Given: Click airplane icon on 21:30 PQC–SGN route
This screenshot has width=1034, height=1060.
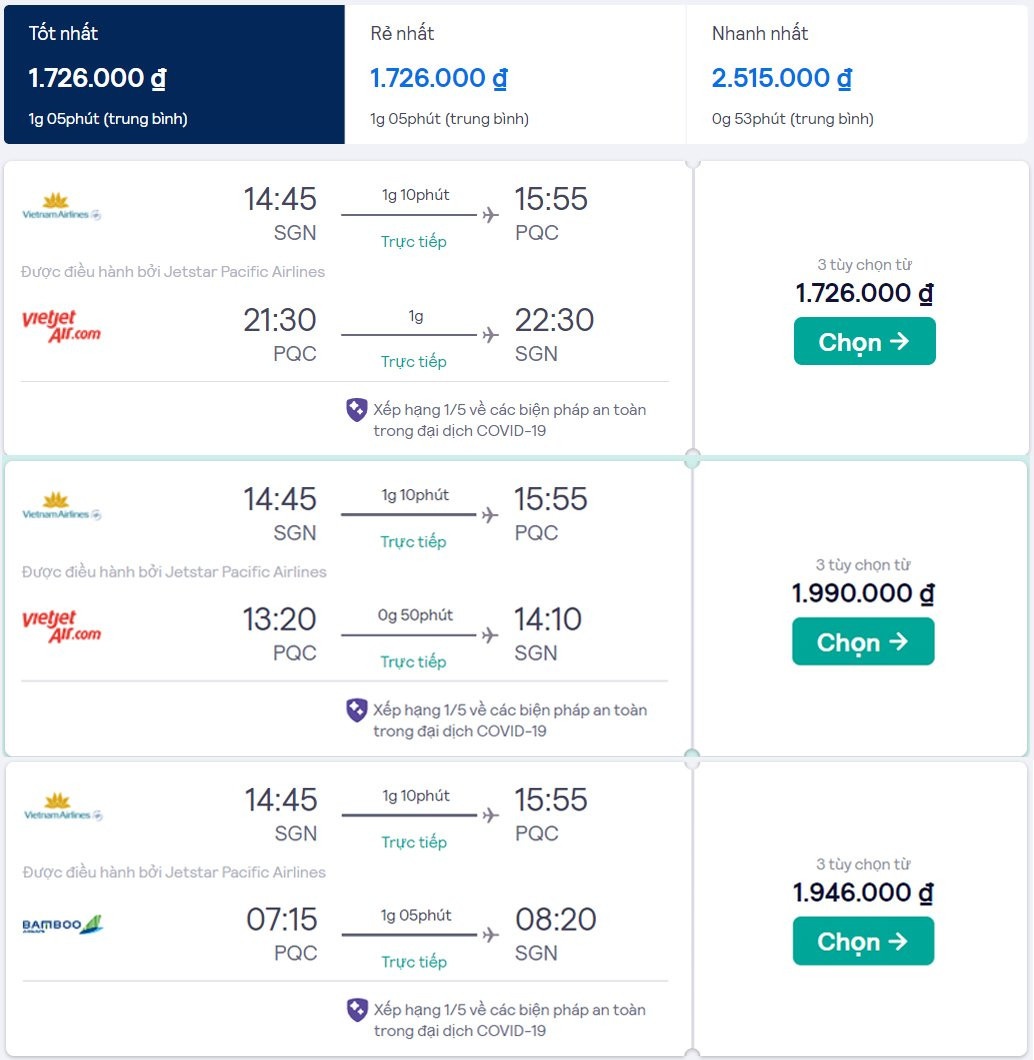Looking at the screenshot, I should (x=490, y=335).
